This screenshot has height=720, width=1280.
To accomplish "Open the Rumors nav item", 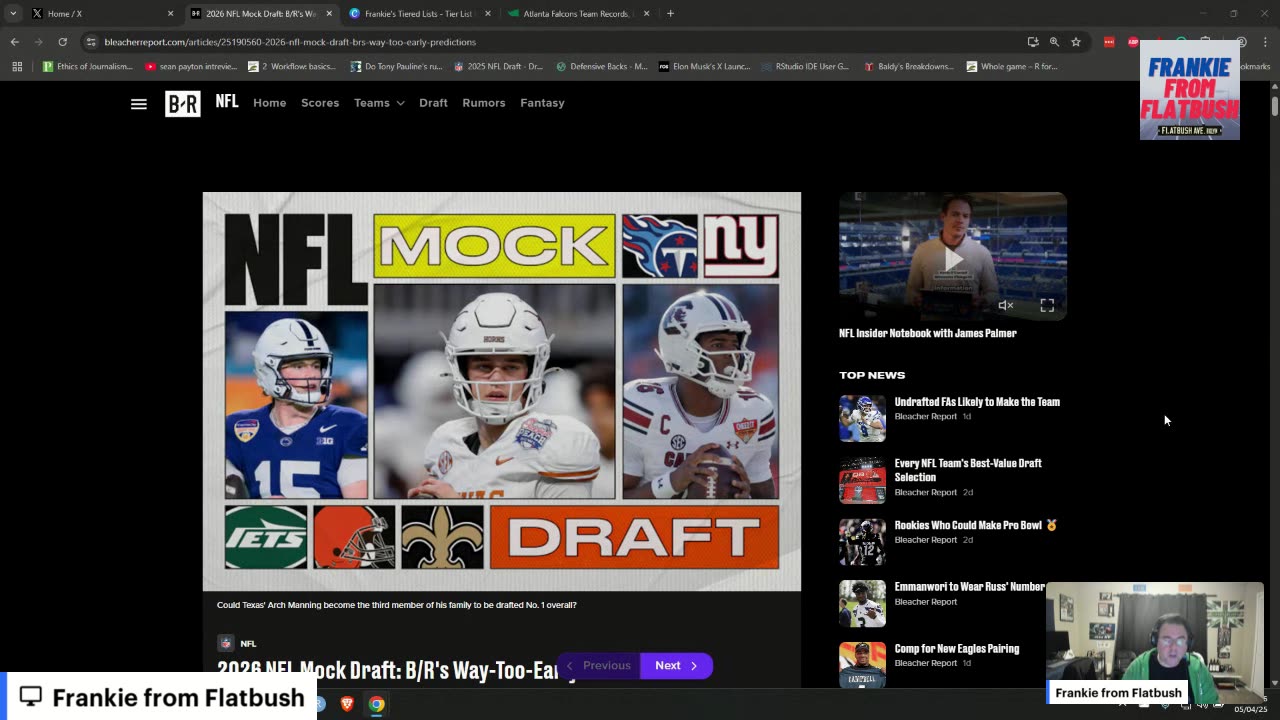I will click(483, 103).
